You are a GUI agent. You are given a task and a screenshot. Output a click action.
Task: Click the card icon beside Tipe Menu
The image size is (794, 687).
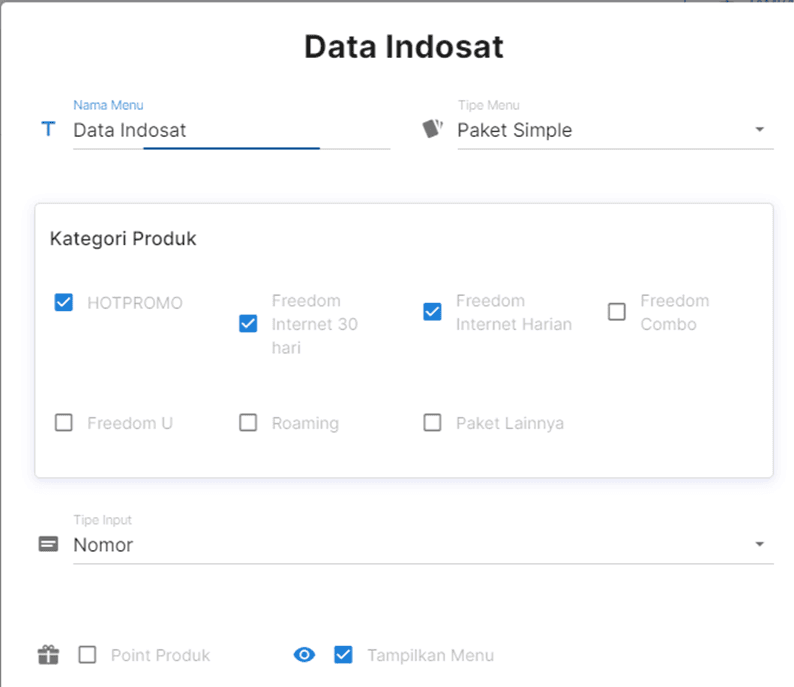(432, 129)
